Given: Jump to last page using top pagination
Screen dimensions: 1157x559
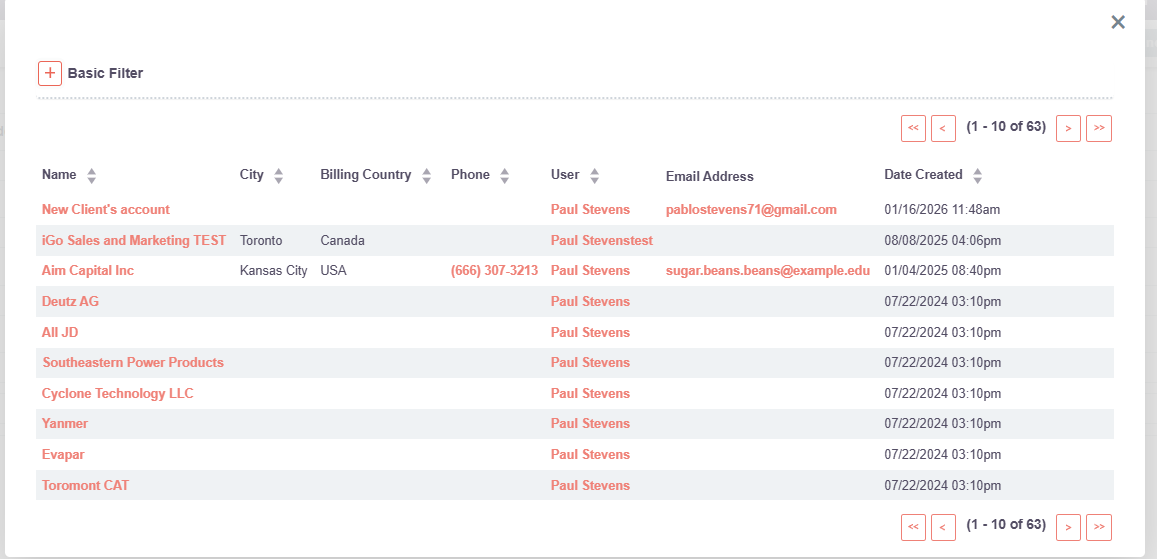Looking at the screenshot, I should click(x=1099, y=128).
